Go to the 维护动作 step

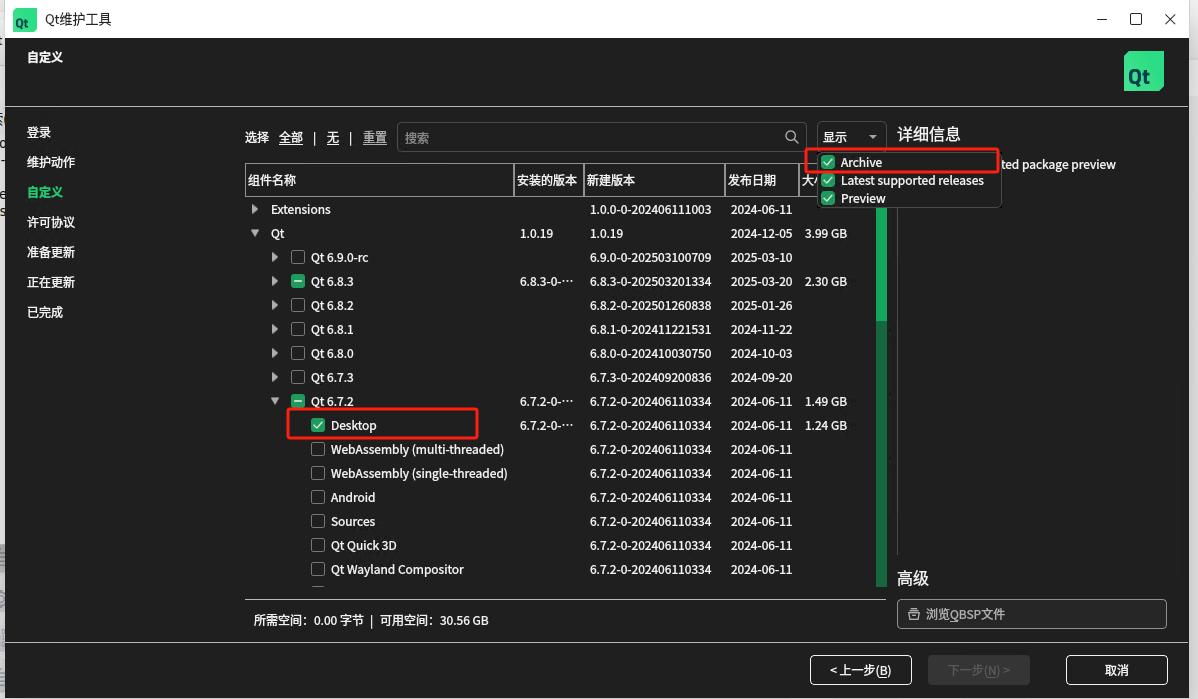pos(51,162)
